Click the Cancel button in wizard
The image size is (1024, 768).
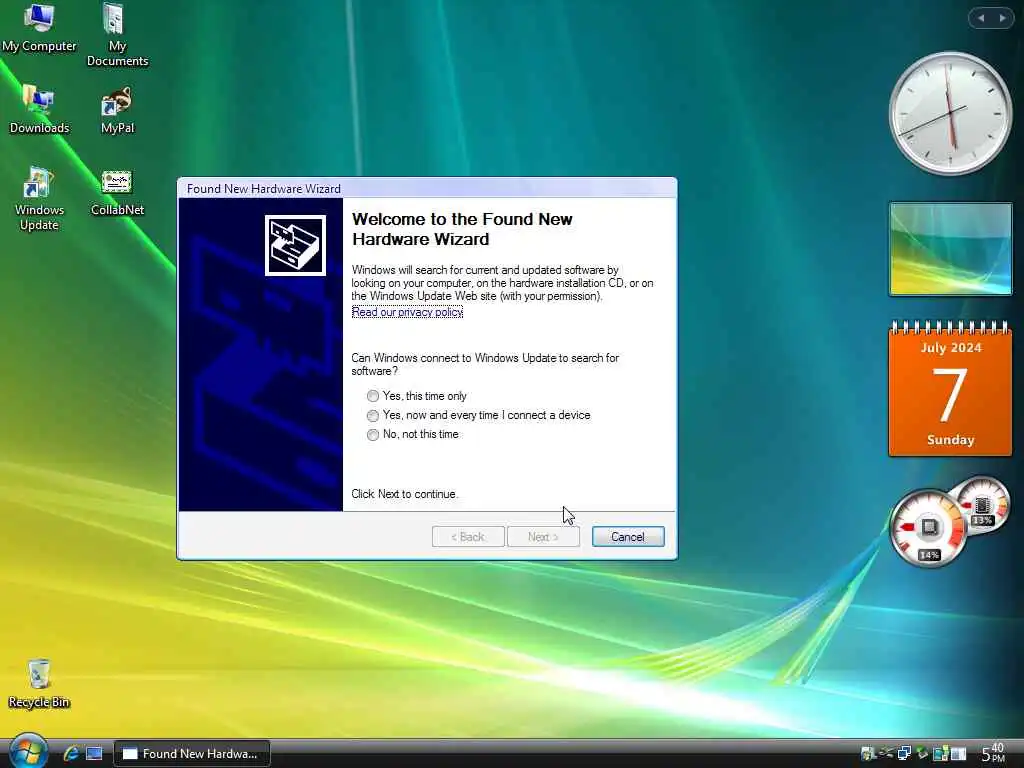pyautogui.click(x=628, y=537)
